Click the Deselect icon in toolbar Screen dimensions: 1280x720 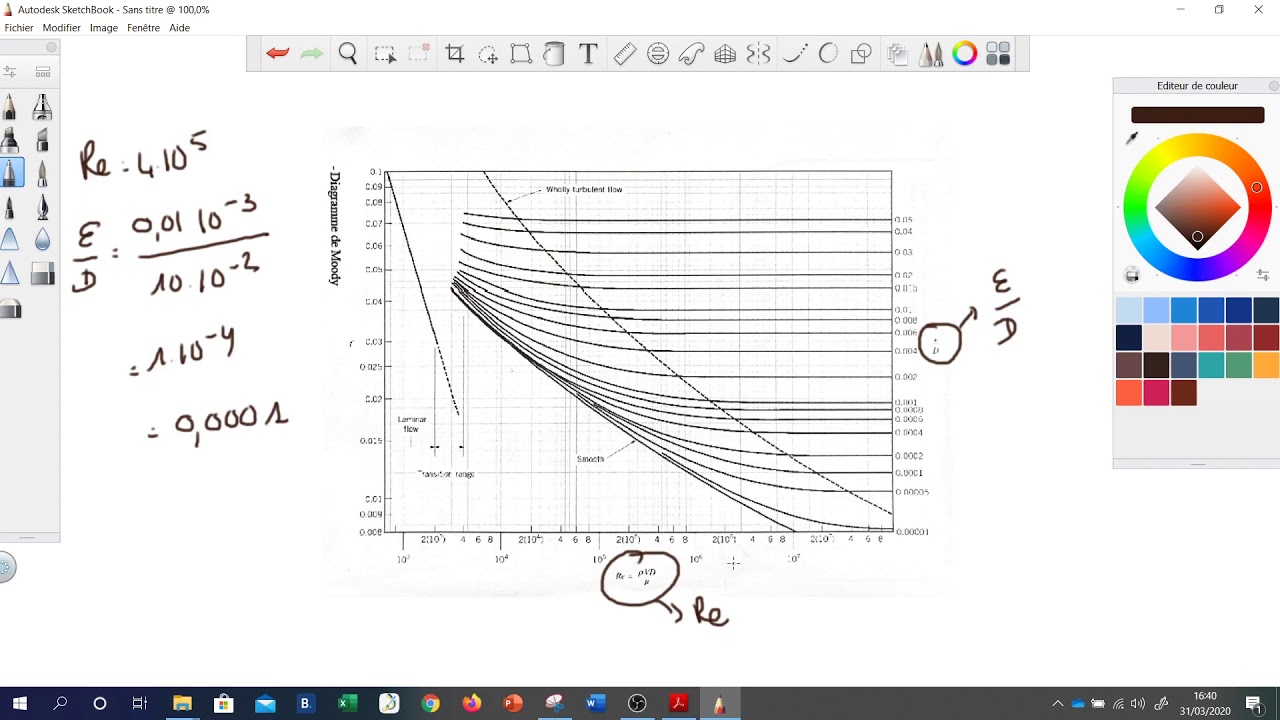tap(419, 54)
